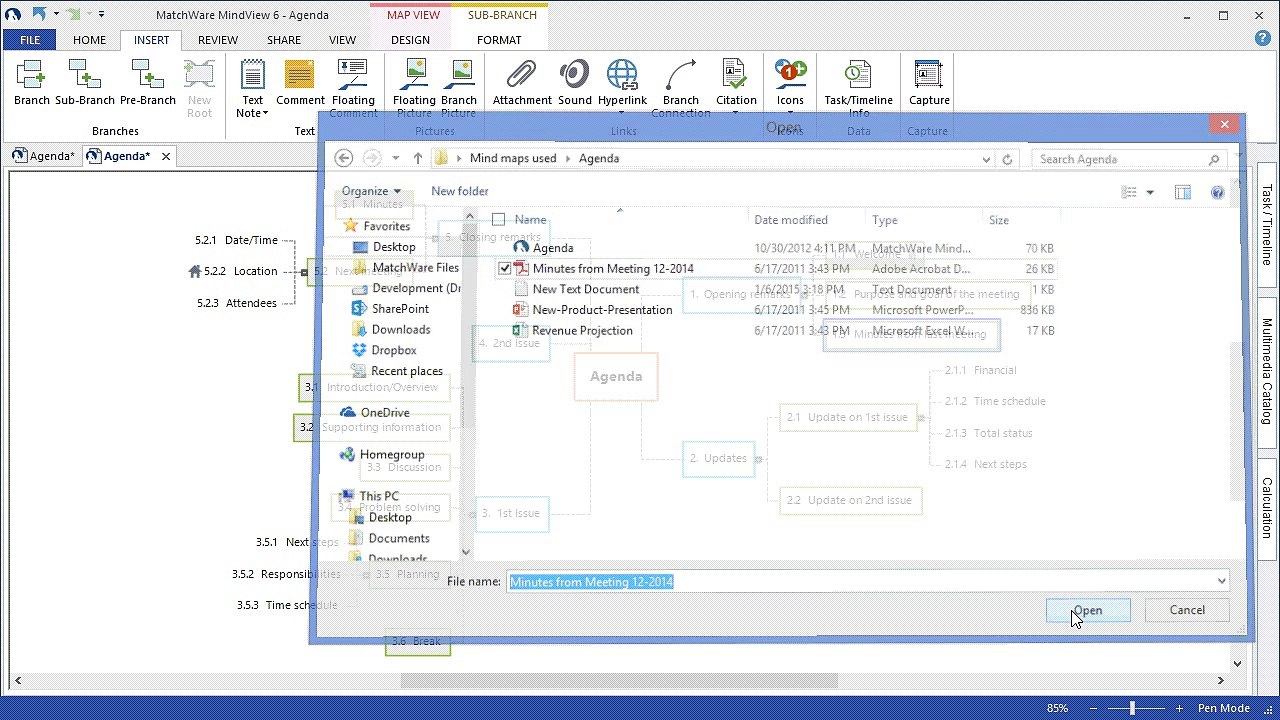Expand the address bar path history dropdown
Screen dimensions: 1280x720
click(x=987, y=159)
